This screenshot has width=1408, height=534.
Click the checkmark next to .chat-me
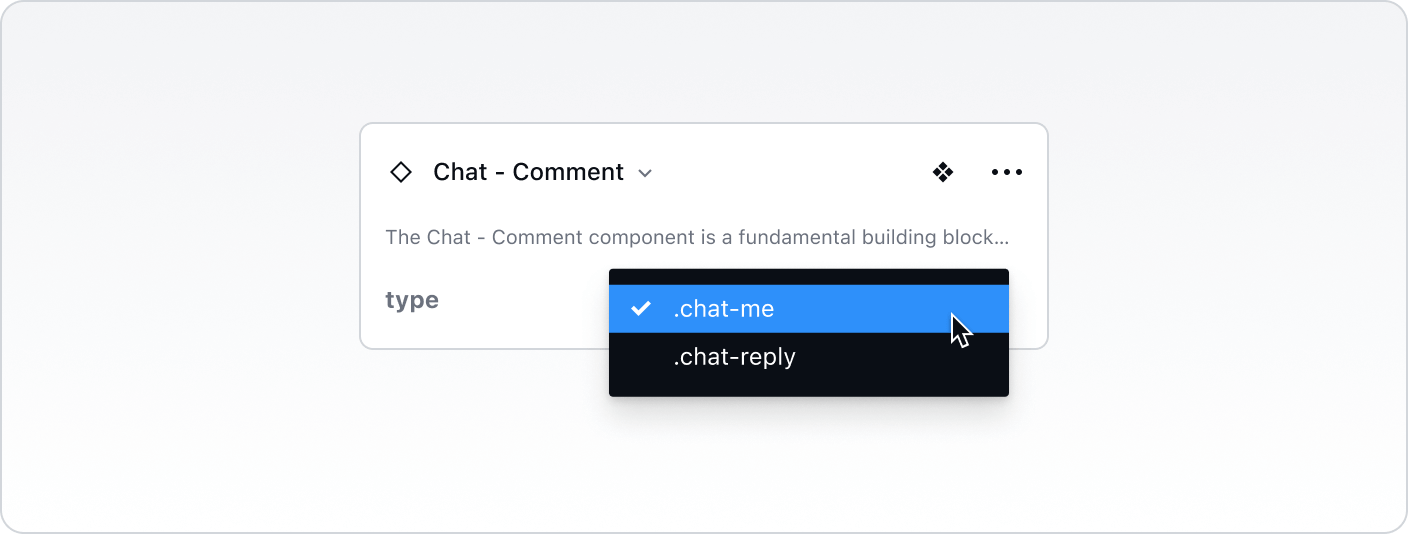point(641,309)
